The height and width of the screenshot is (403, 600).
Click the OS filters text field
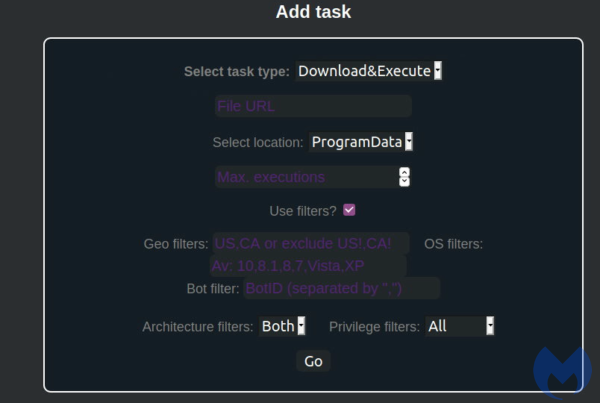click(x=308, y=266)
